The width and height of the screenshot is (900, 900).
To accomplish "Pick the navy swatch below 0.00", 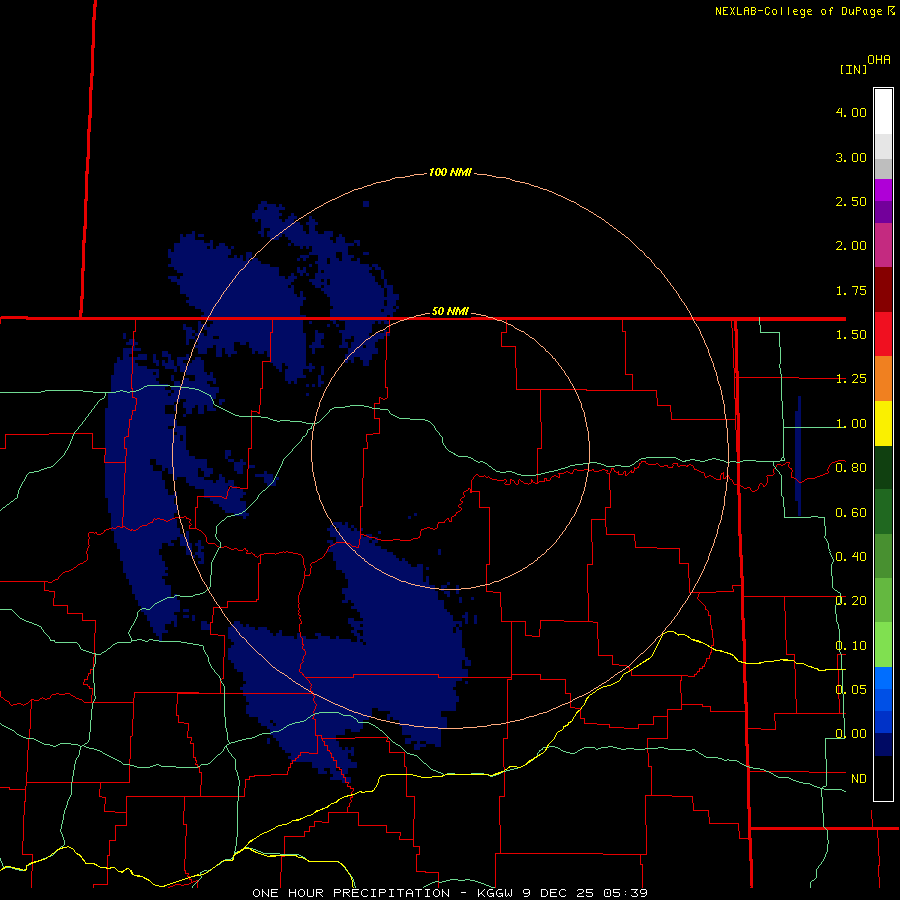I will click(883, 744).
